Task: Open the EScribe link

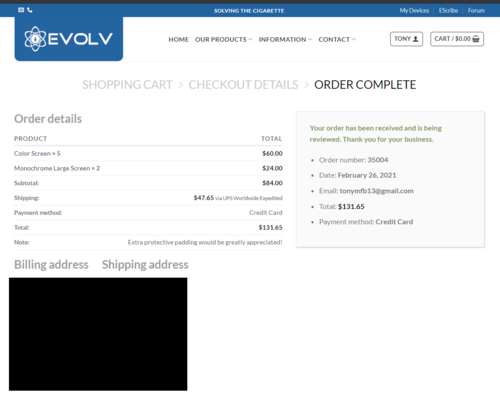Action: [x=448, y=10]
